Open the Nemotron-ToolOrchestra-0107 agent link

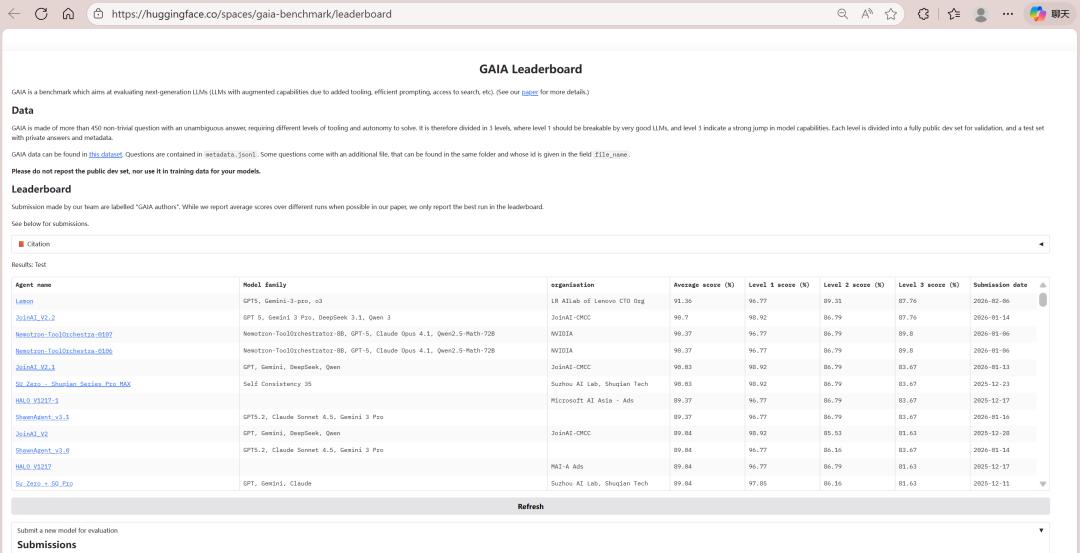[64, 334]
